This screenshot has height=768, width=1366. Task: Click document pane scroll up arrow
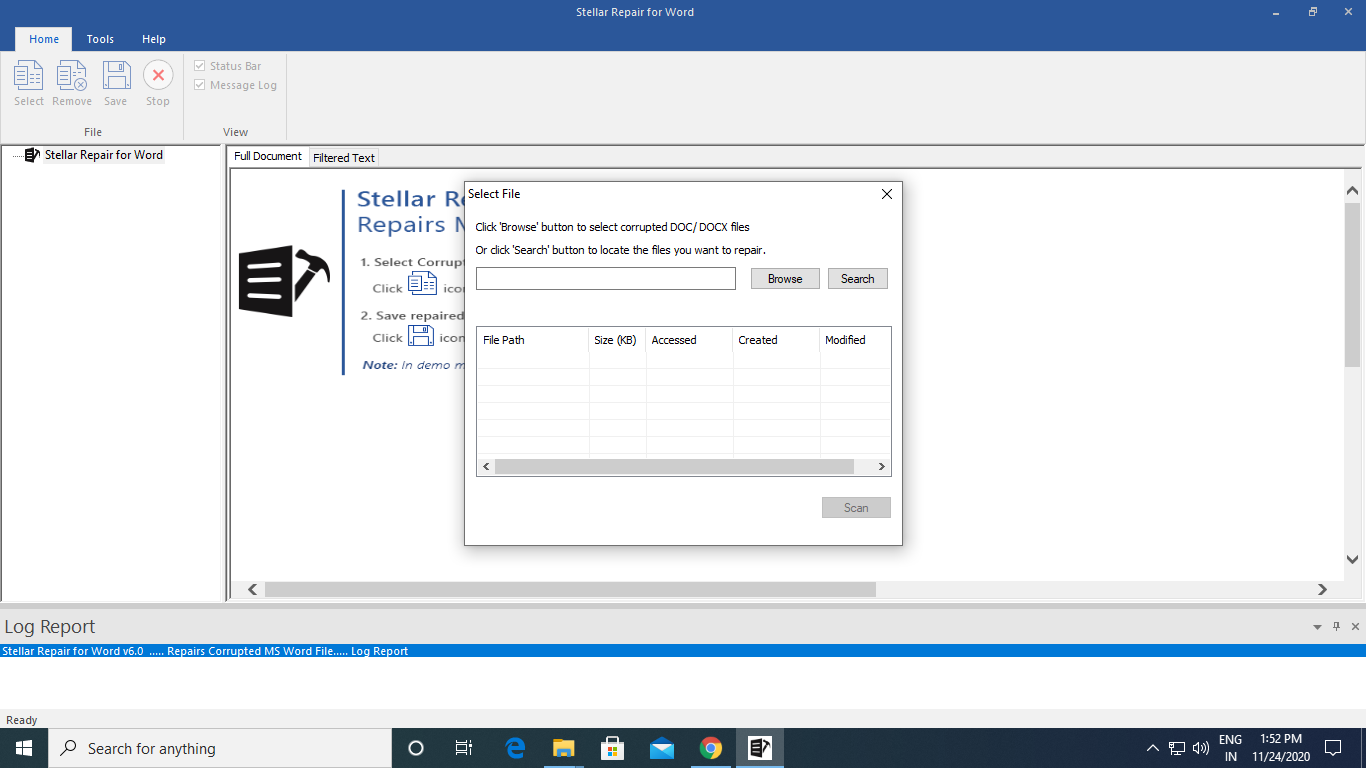(1353, 190)
